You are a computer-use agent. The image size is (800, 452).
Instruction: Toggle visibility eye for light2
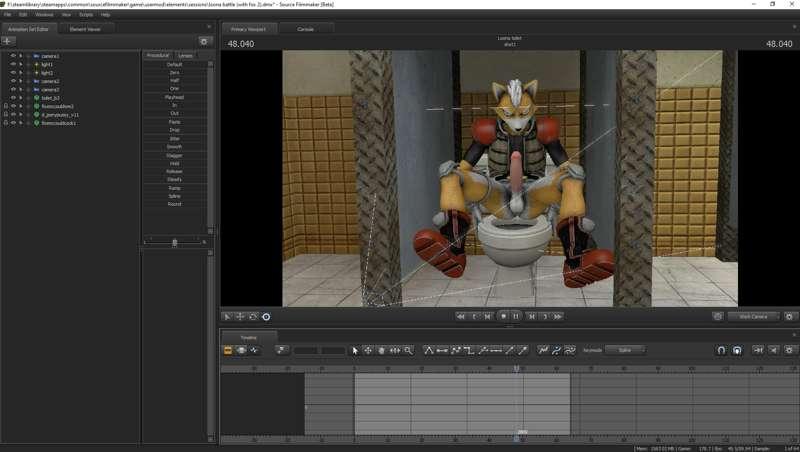tap(13, 72)
